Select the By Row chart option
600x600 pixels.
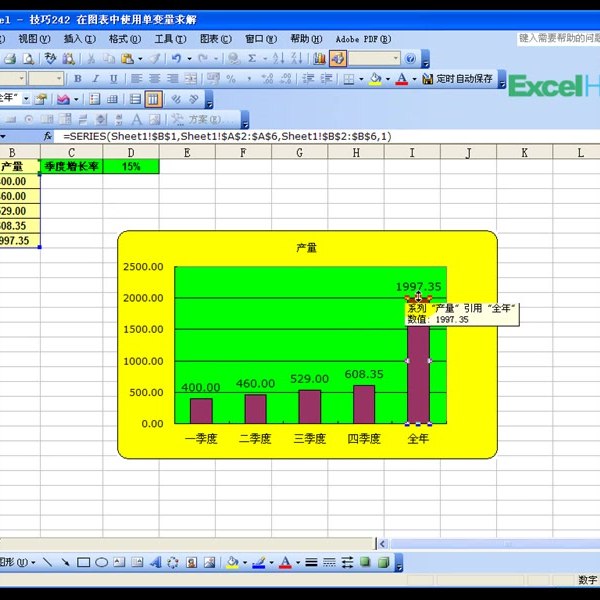pos(135,99)
